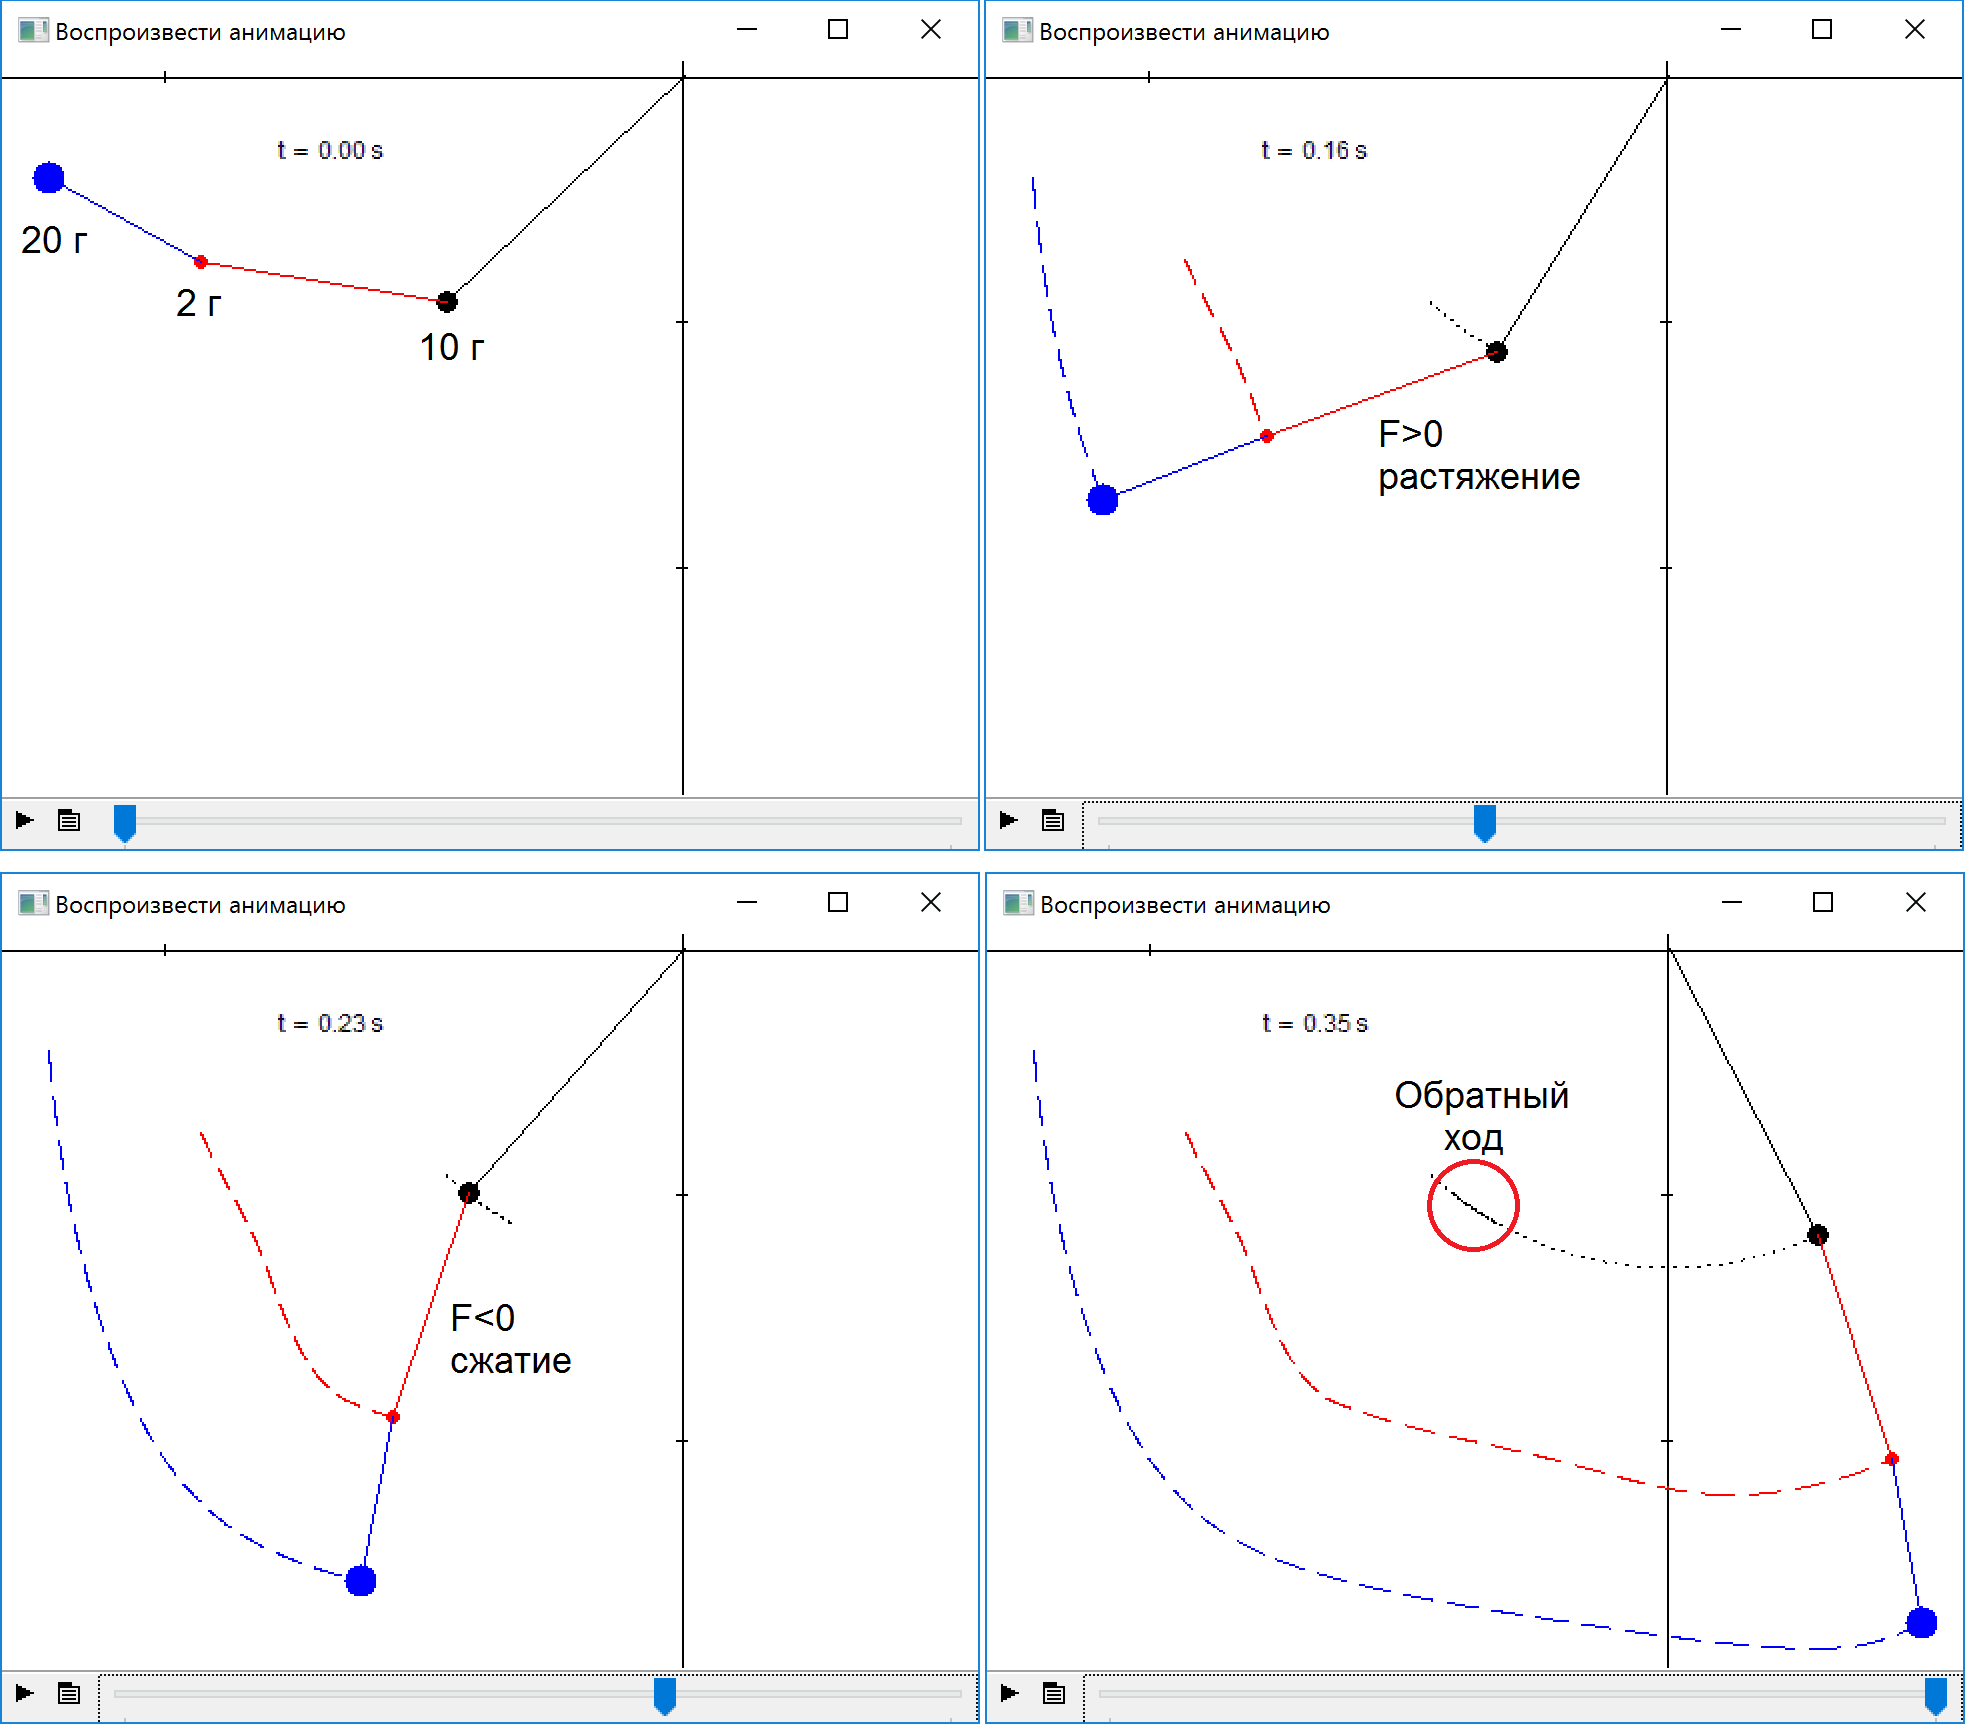Click the slider thumb in t = 0.16 s window
Viewport: 1976px width, 1734px height.
[1485, 822]
